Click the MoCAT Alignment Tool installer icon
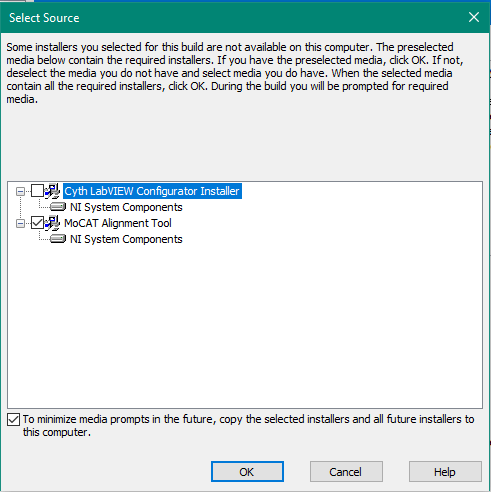The height and width of the screenshot is (492, 491). click(x=52, y=223)
